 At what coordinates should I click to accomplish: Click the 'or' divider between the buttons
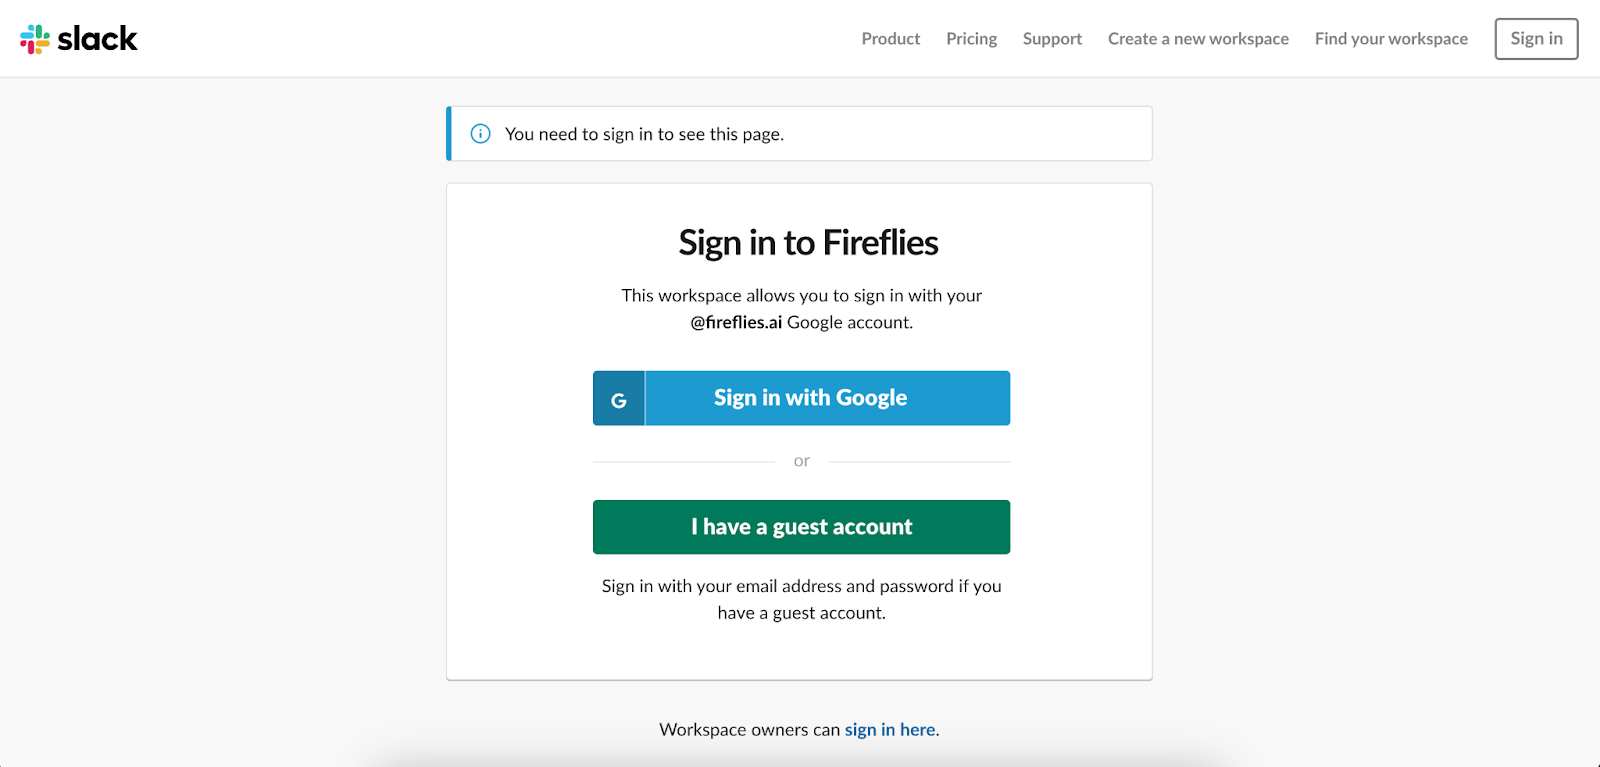pyautogui.click(x=801, y=461)
